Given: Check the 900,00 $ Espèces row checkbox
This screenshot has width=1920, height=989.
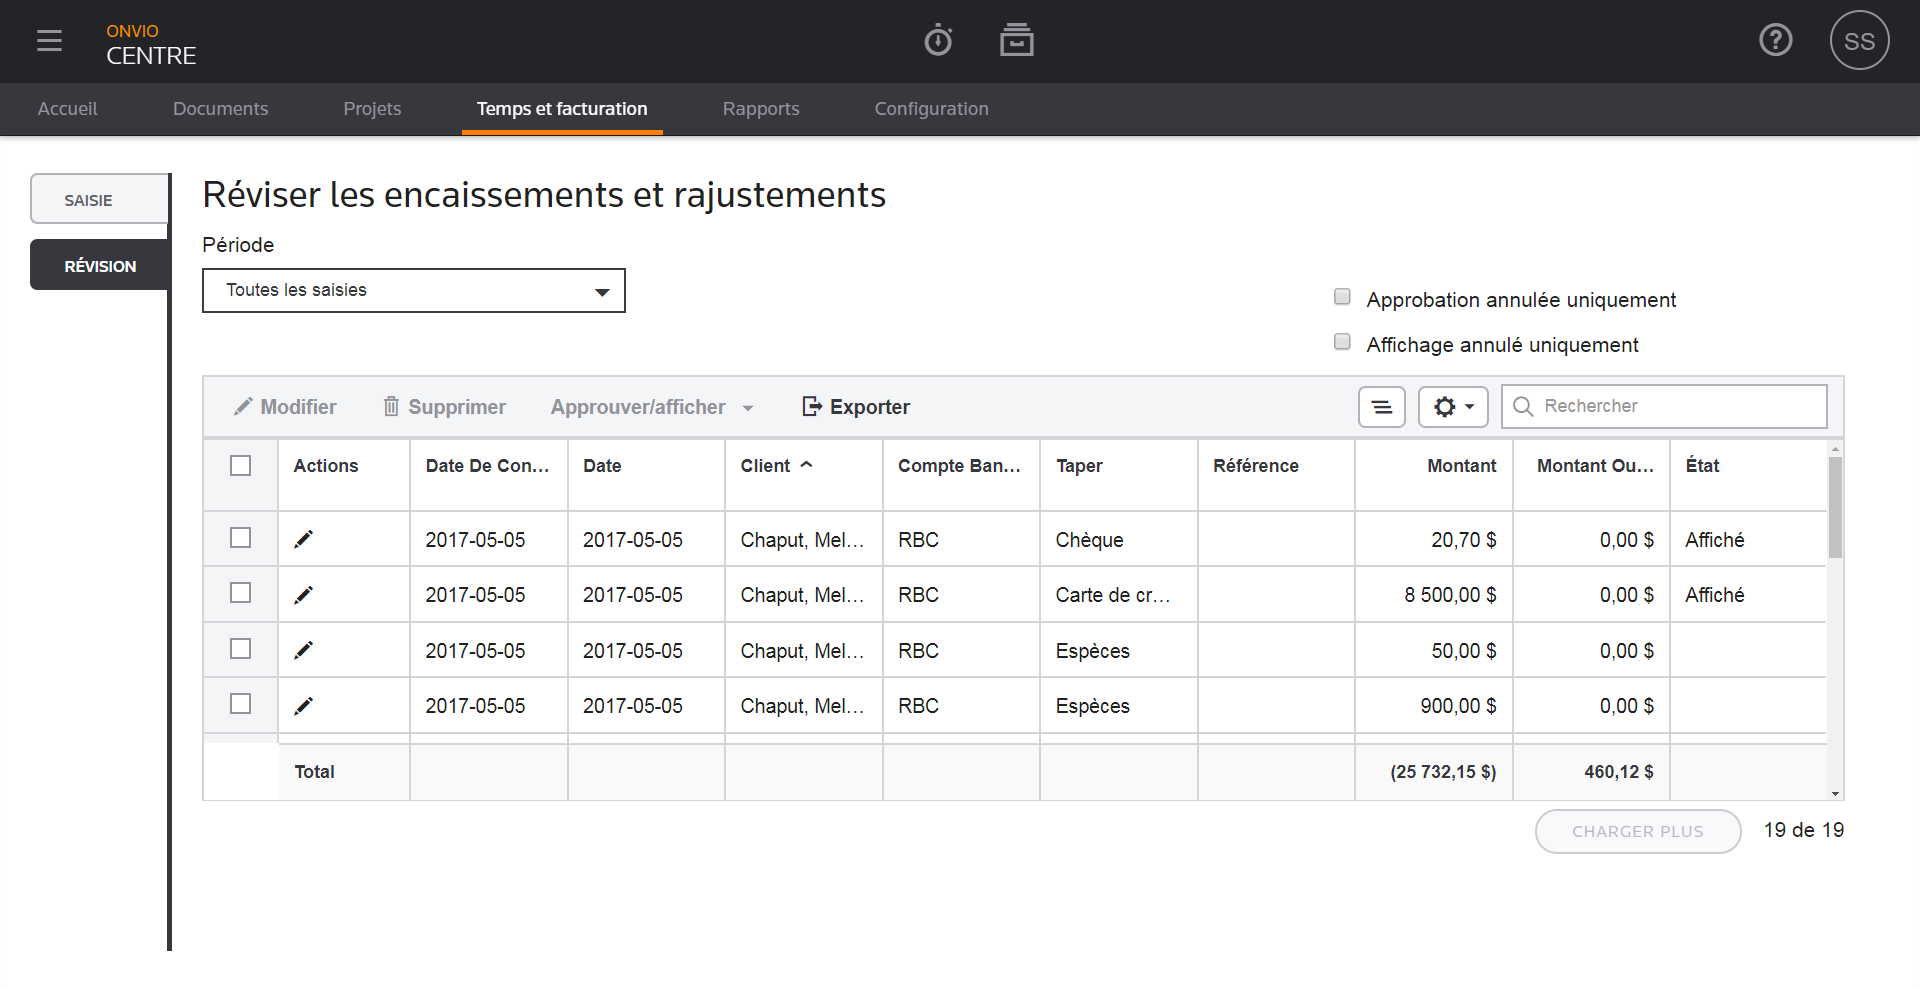Looking at the screenshot, I should [240, 704].
